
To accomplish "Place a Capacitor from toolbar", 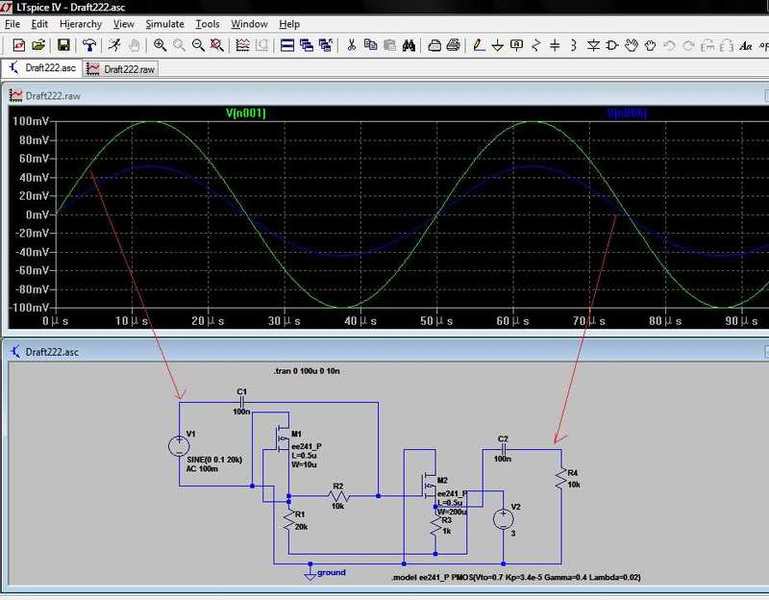I will click(x=555, y=46).
